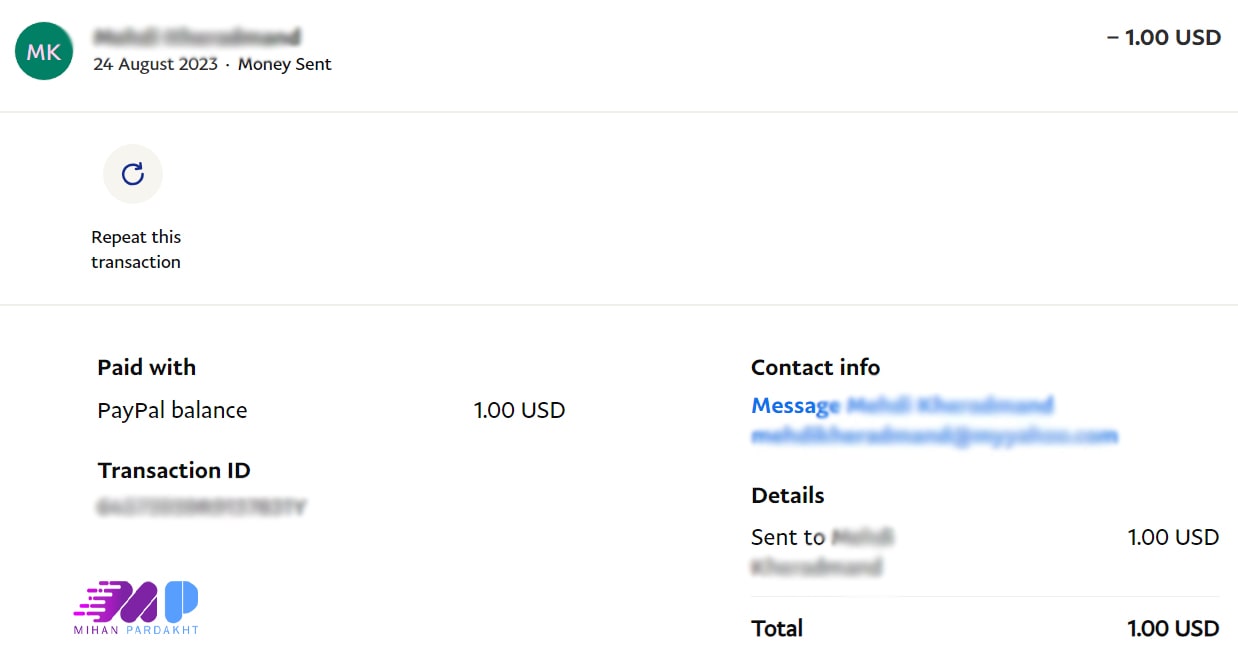Click the blurred email address link
Viewport: 1238px width, 655px height.
pyautogui.click(x=934, y=436)
